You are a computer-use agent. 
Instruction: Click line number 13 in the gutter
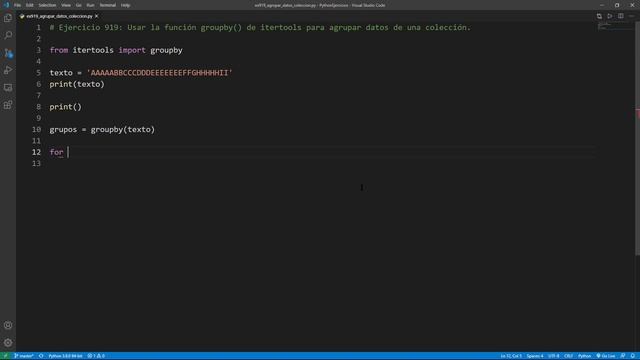(x=36, y=164)
